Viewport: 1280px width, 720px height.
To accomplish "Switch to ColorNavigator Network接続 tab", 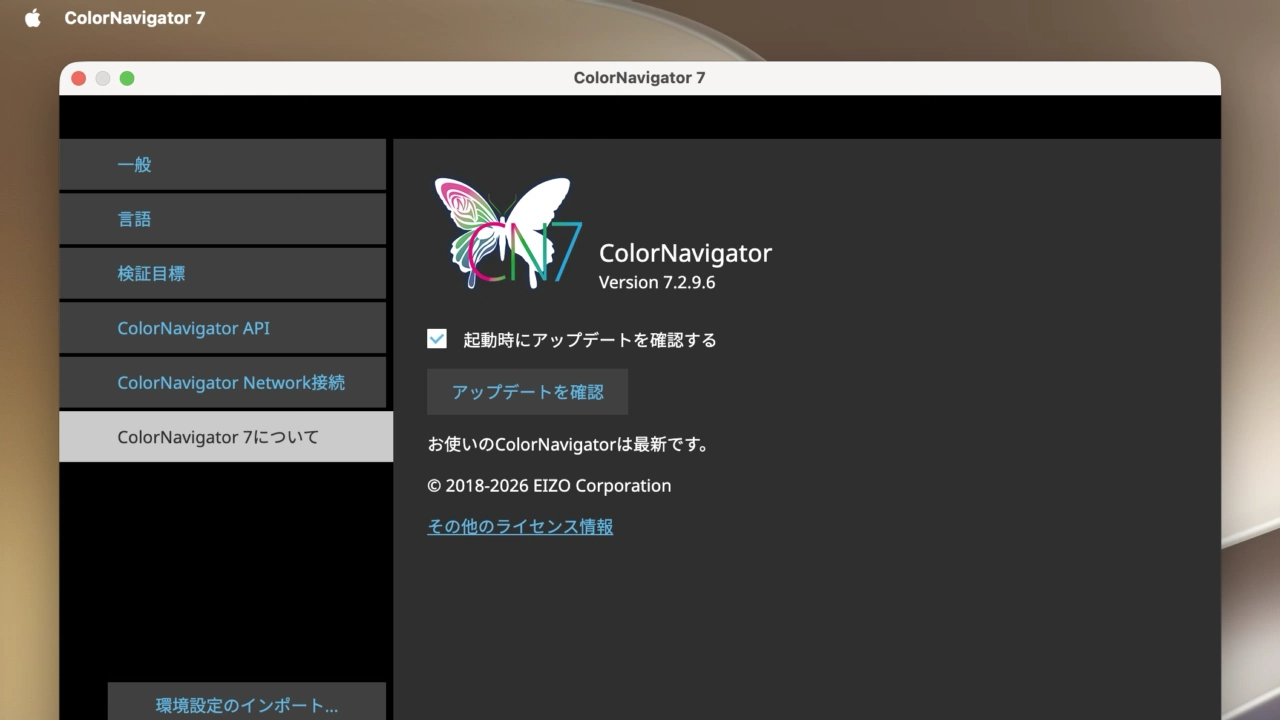I will click(222, 382).
